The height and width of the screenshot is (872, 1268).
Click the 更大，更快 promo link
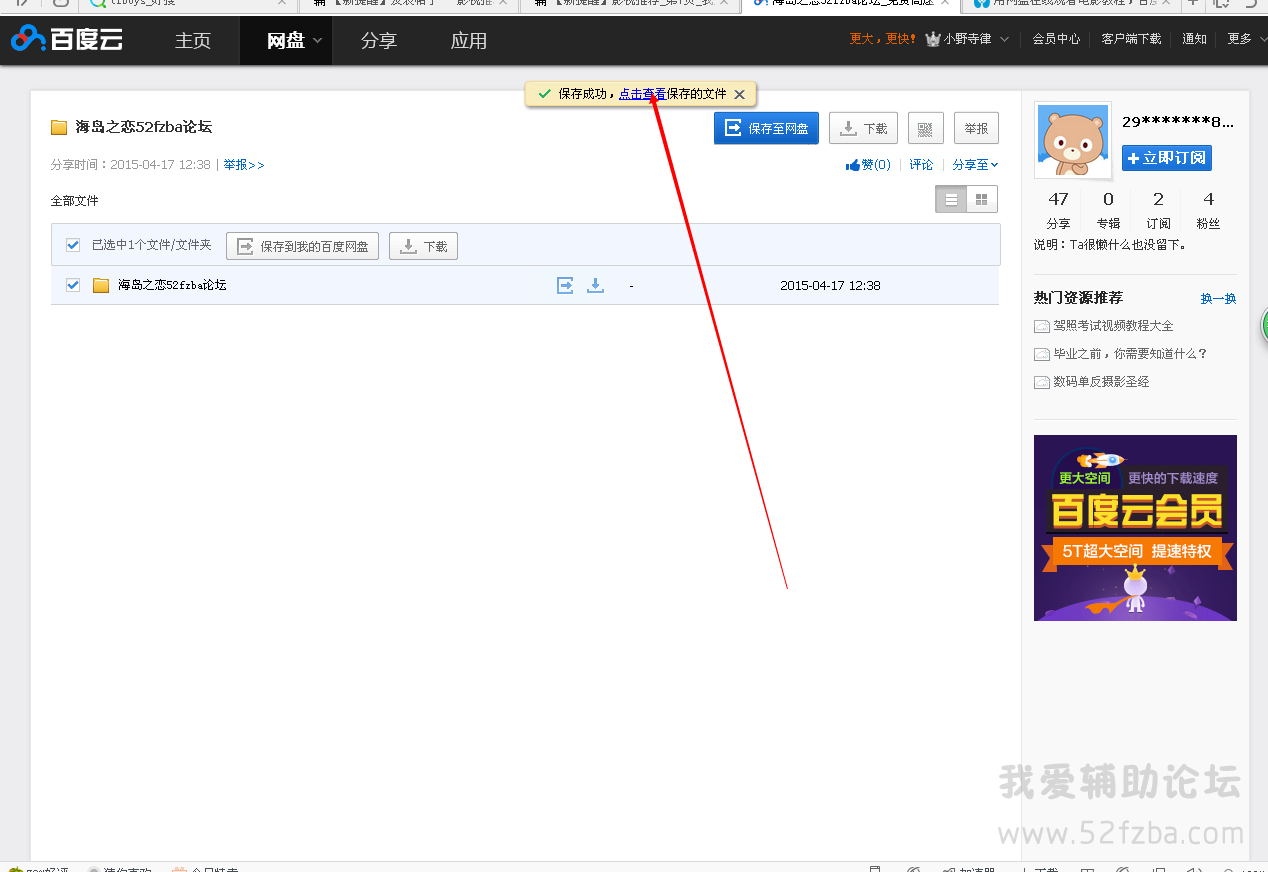pyautogui.click(x=883, y=39)
